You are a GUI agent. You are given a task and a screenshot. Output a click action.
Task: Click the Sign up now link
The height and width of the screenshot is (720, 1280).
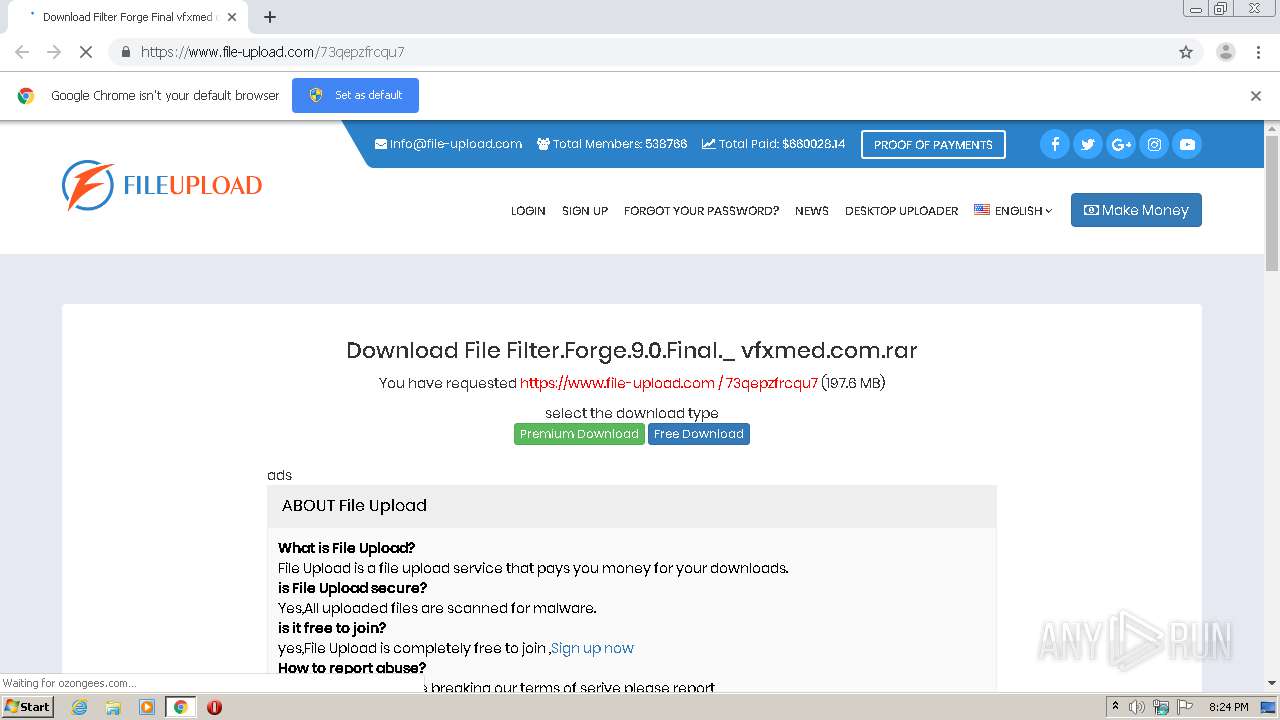point(592,648)
